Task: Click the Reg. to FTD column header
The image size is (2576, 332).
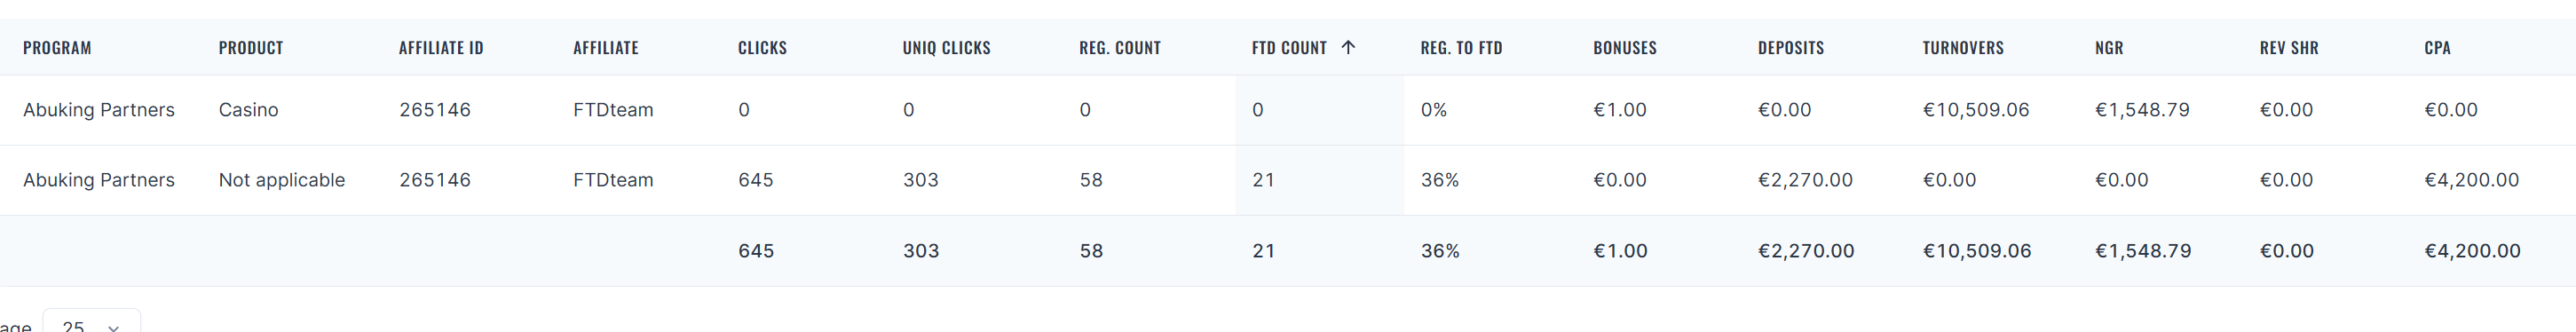Action: click(x=1461, y=48)
